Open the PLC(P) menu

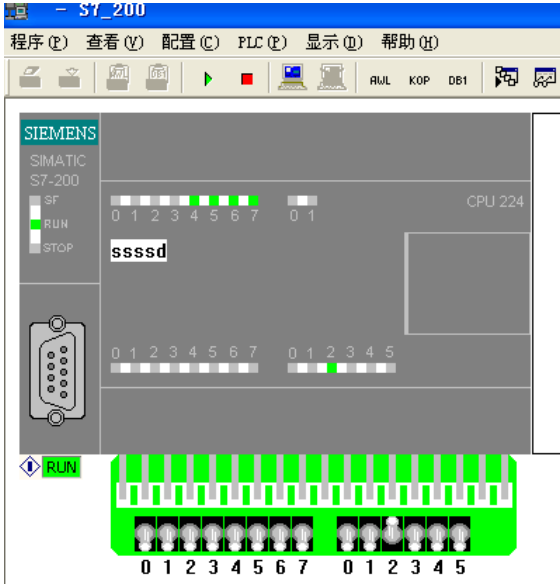pos(262,42)
